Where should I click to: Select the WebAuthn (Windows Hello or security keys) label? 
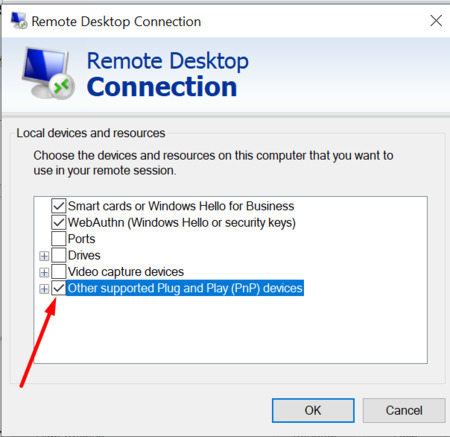point(182,222)
